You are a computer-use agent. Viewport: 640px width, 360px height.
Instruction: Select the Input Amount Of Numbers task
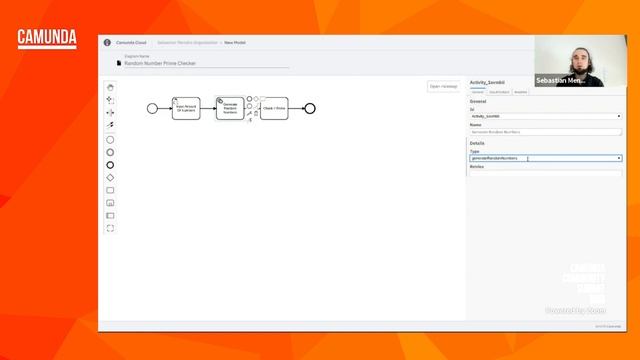click(x=186, y=108)
